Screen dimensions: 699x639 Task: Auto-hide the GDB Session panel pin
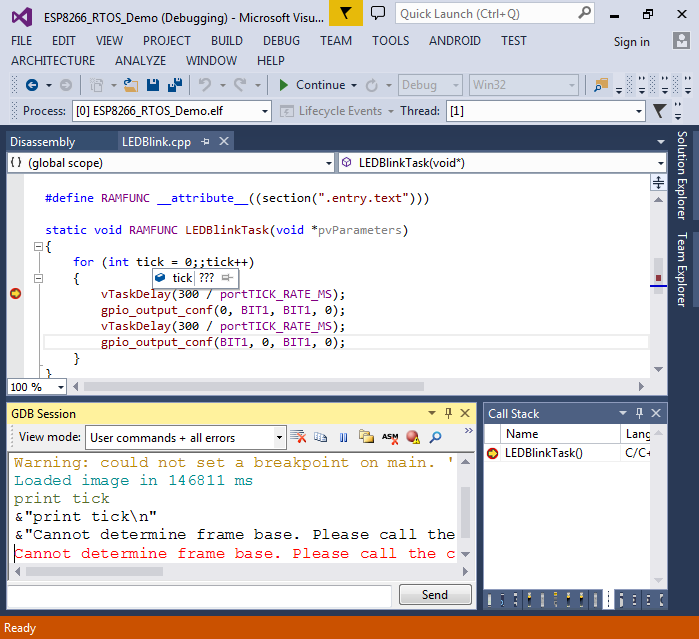[x=448, y=413]
